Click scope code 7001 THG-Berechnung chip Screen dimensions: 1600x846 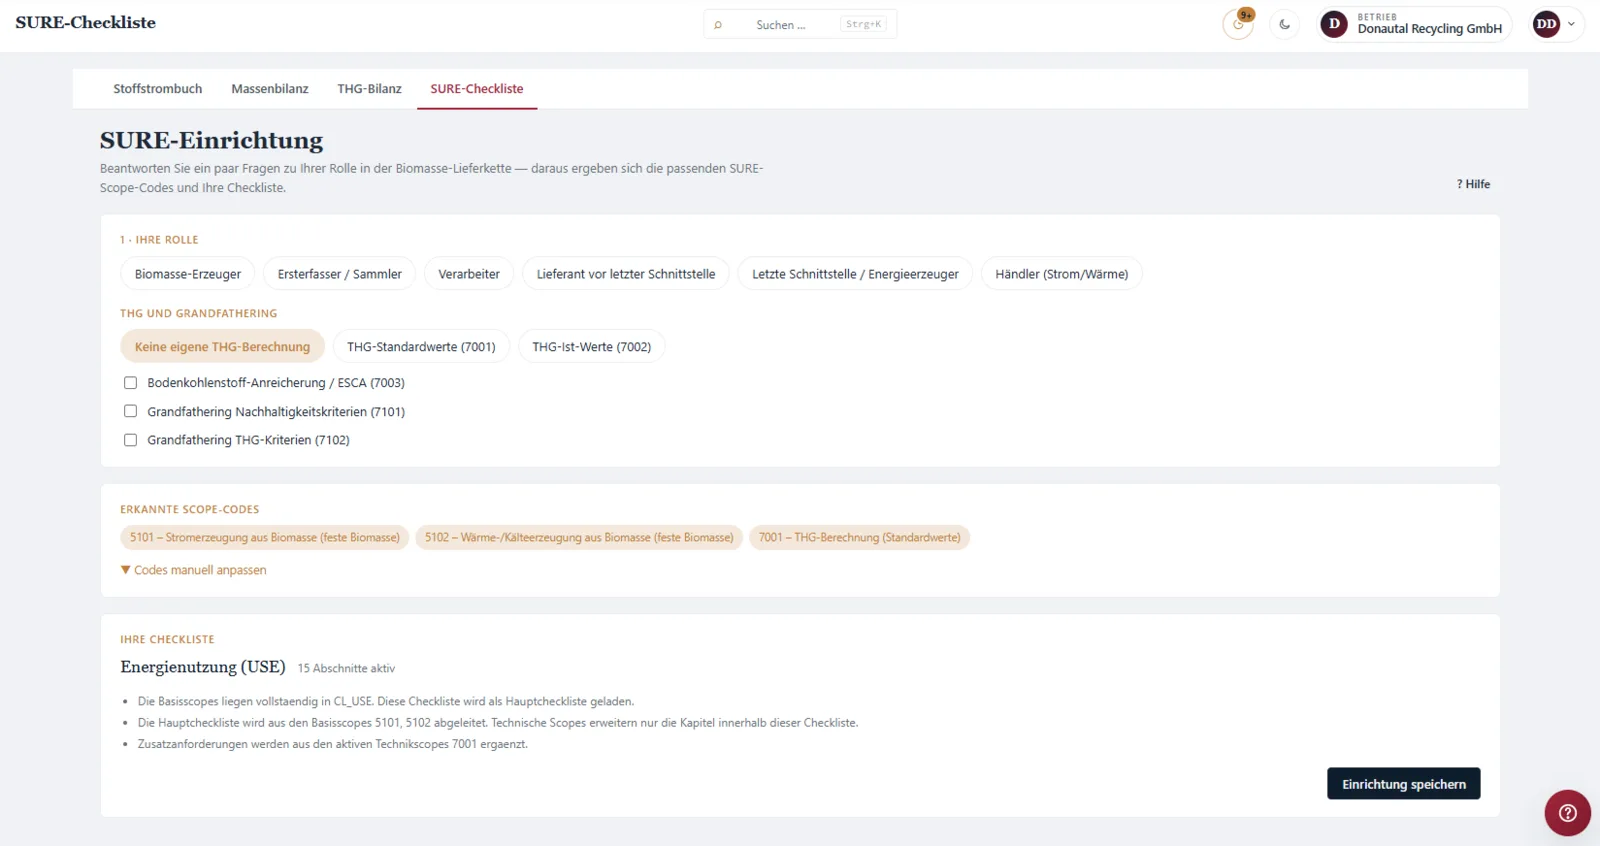pos(859,538)
